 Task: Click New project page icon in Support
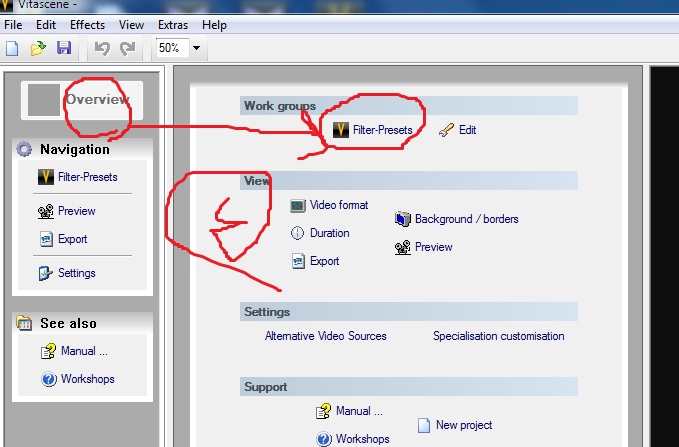click(x=424, y=425)
